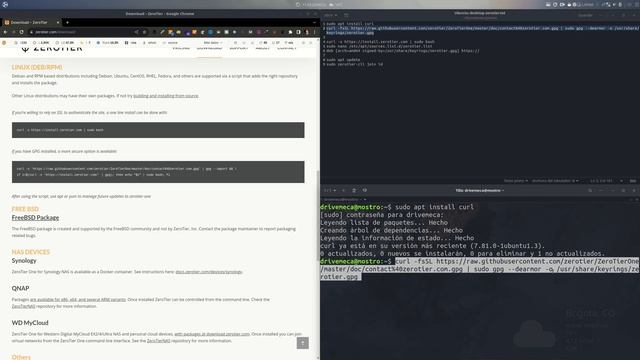Go back in Chrome

[5, 32]
